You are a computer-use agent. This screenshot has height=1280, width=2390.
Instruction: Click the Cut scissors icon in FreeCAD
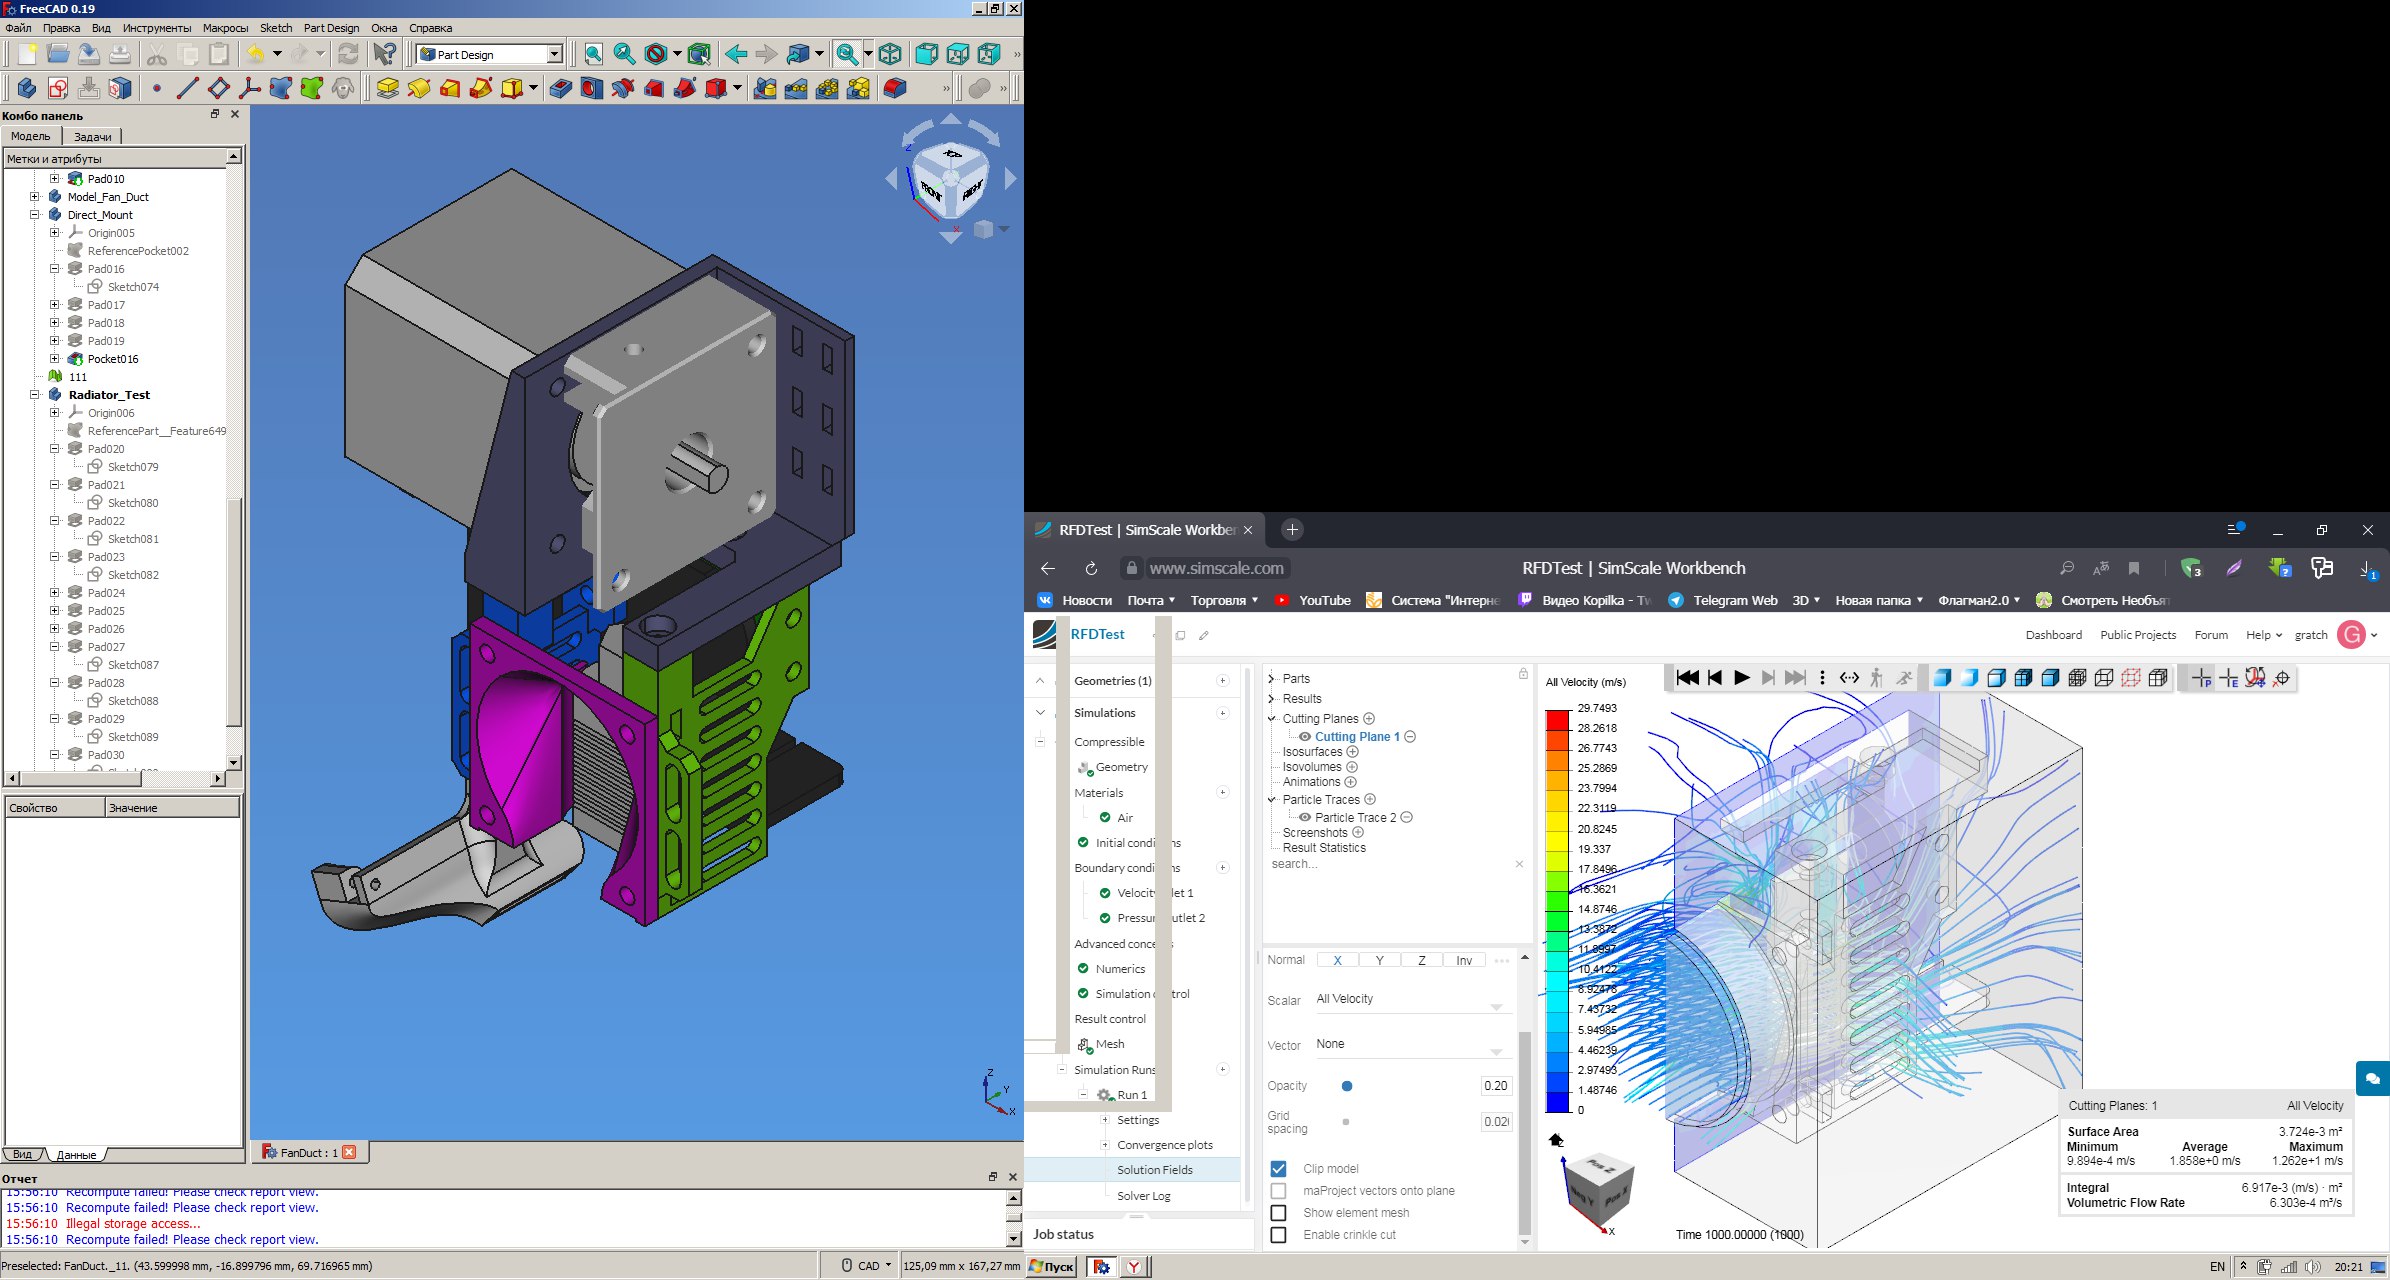(157, 54)
